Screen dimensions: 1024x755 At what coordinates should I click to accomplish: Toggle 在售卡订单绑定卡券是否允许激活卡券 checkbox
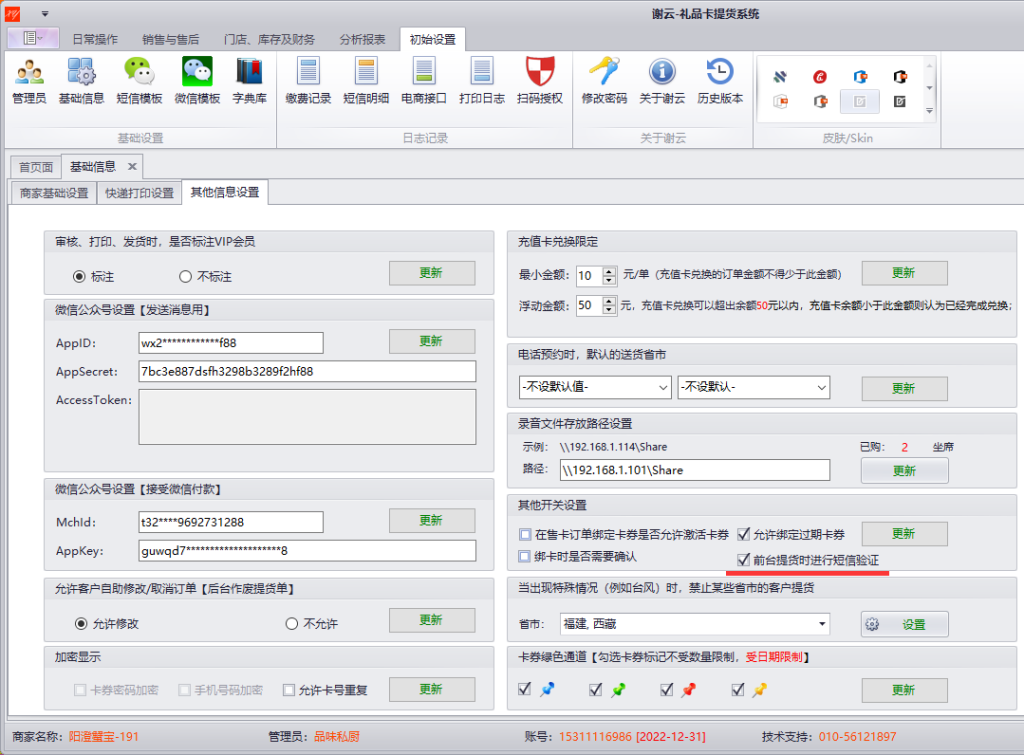[525, 534]
